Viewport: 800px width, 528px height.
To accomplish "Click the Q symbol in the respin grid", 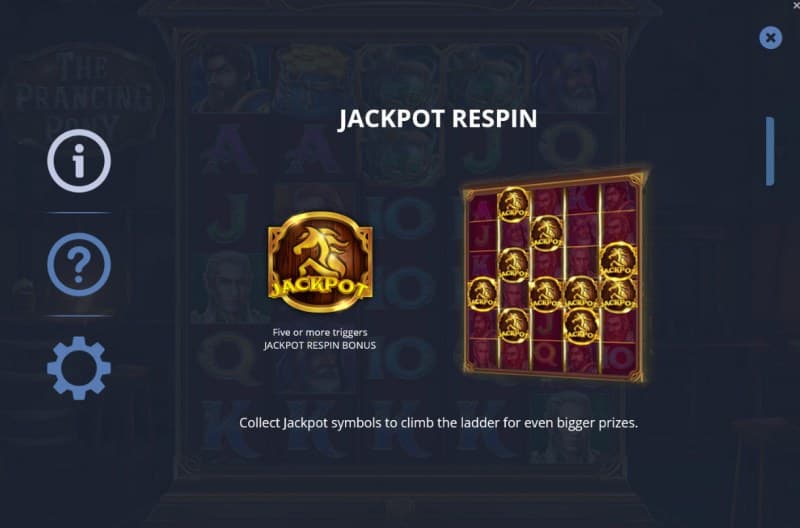I will (546, 352).
